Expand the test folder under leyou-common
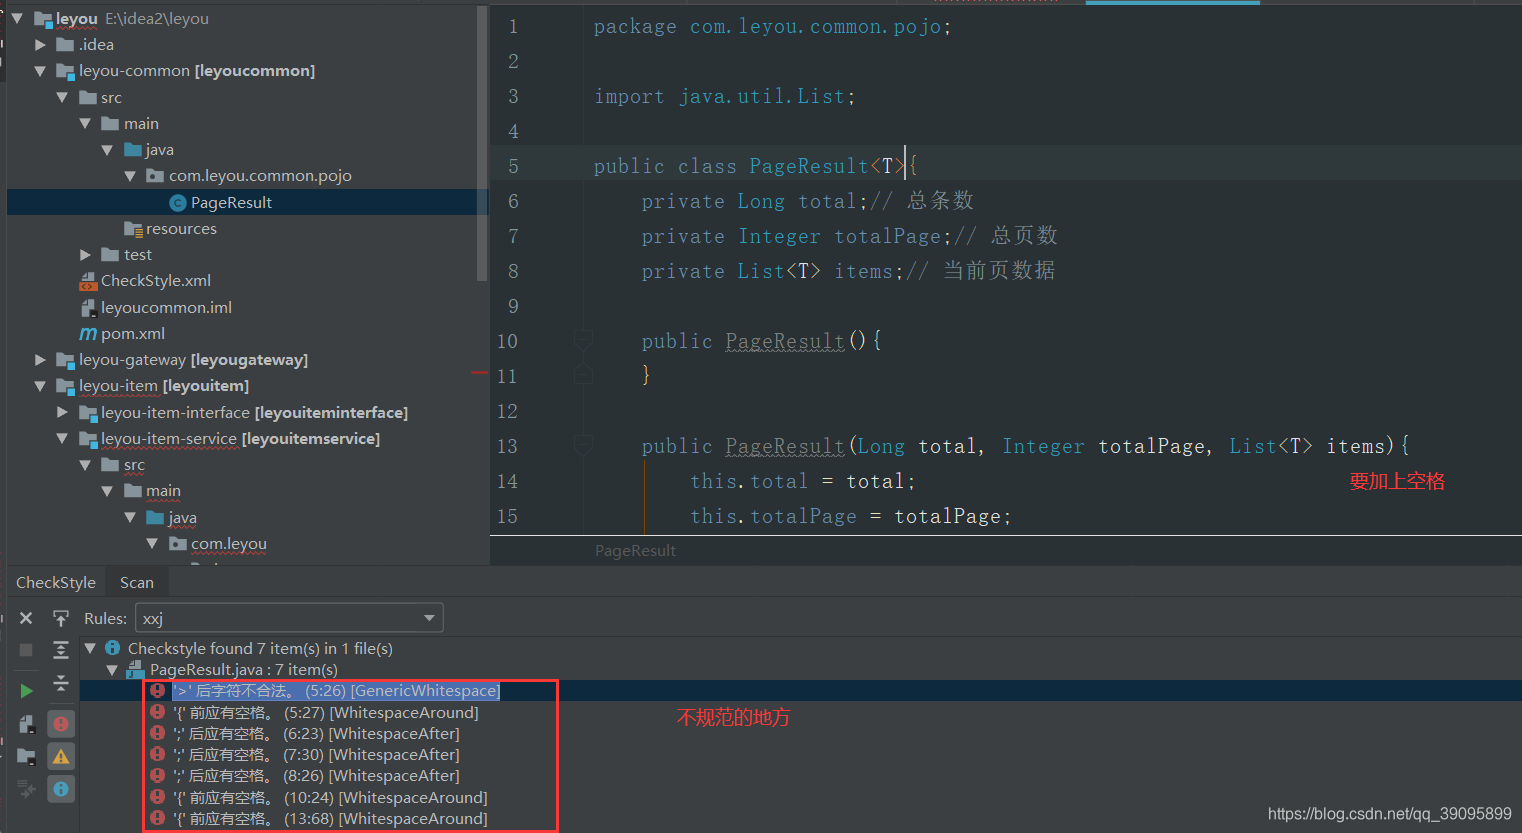The width and height of the screenshot is (1522, 833). (85, 255)
